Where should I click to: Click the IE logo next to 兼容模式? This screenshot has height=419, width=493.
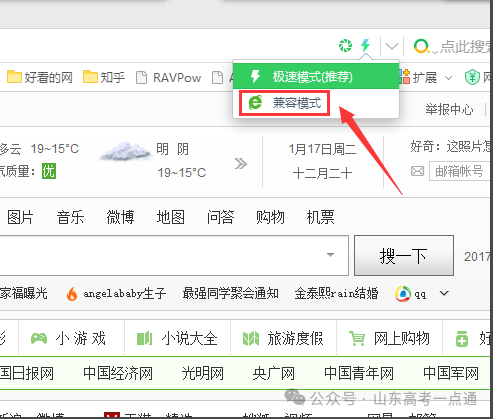coord(256,102)
